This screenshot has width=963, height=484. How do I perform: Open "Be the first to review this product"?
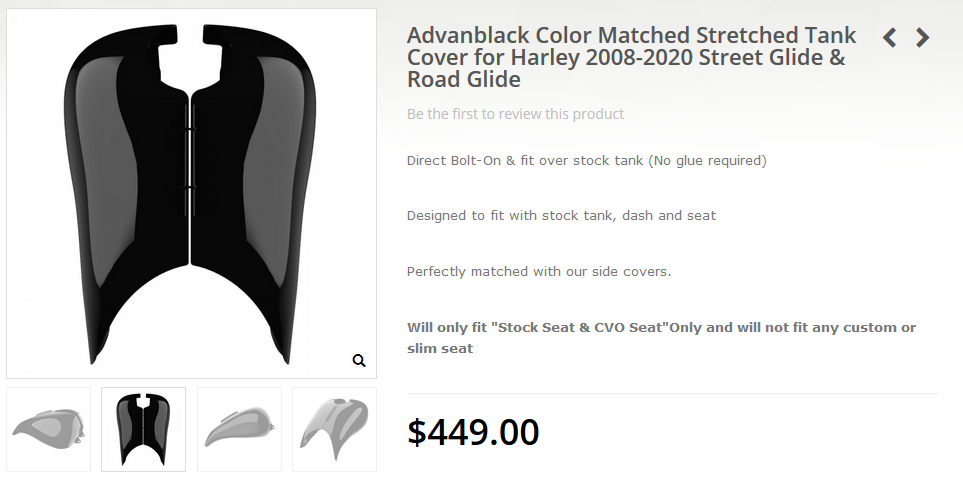(x=515, y=114)
